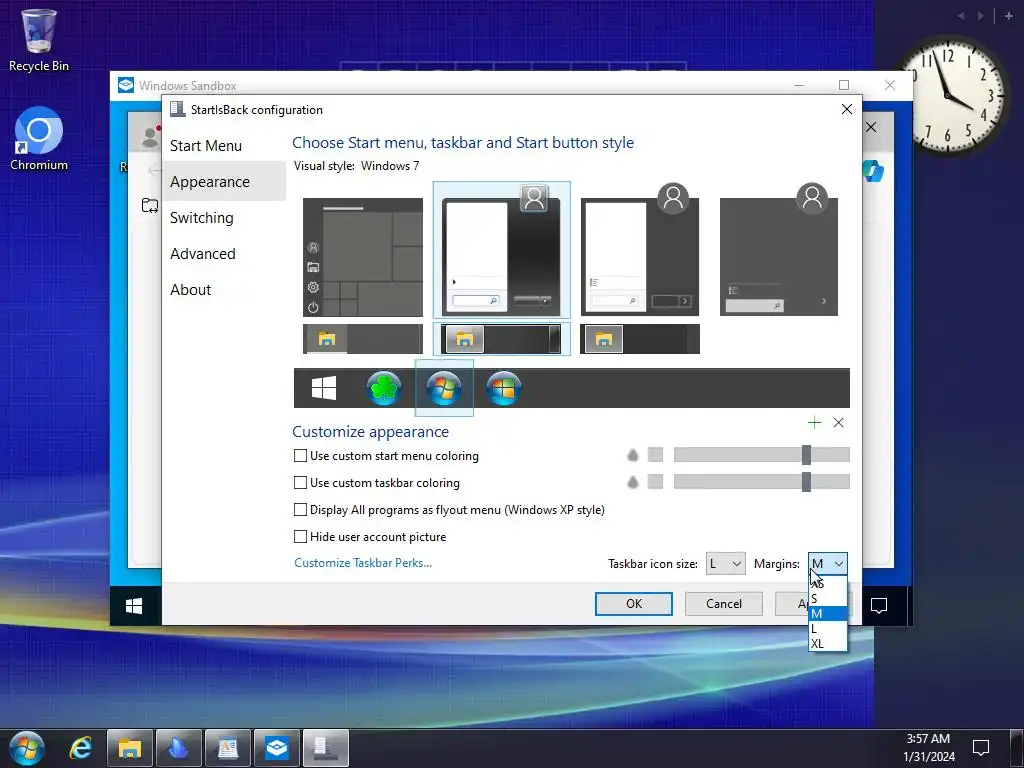
Task: Go to the Start Menu section
Action: 223,146
